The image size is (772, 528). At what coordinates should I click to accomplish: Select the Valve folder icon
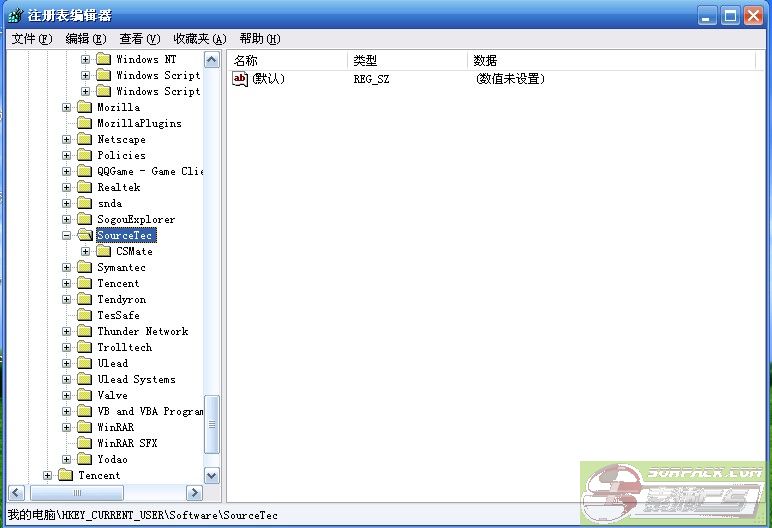click(x=85, y=395)
